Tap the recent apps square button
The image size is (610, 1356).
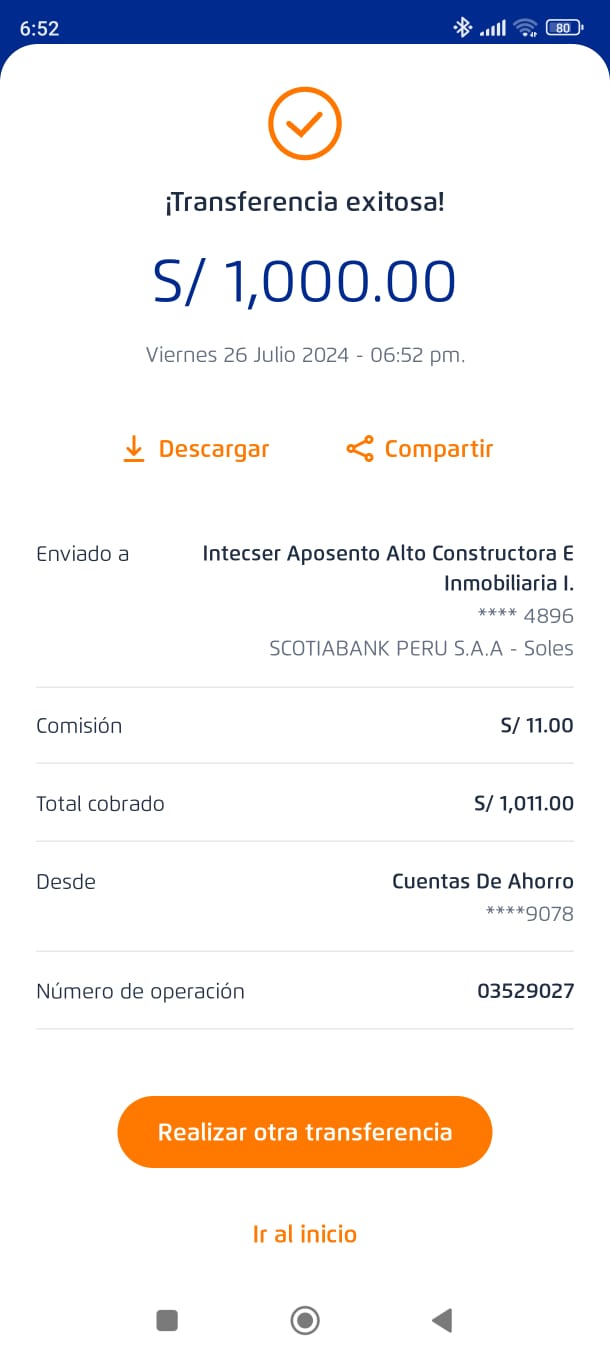point(167,1321)
